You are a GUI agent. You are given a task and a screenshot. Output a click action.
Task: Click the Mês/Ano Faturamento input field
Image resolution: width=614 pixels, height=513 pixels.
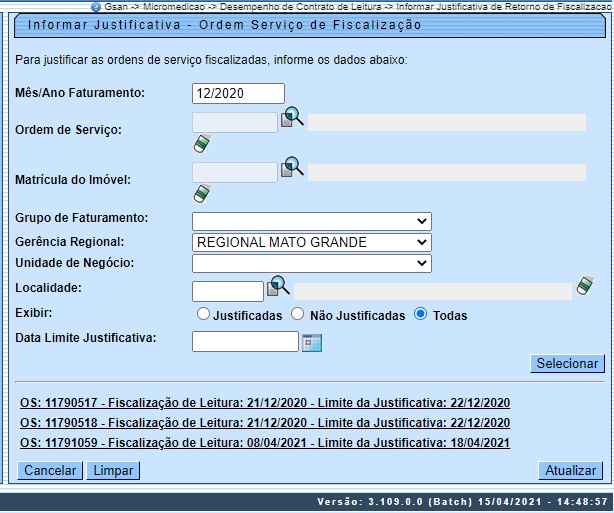238,93
